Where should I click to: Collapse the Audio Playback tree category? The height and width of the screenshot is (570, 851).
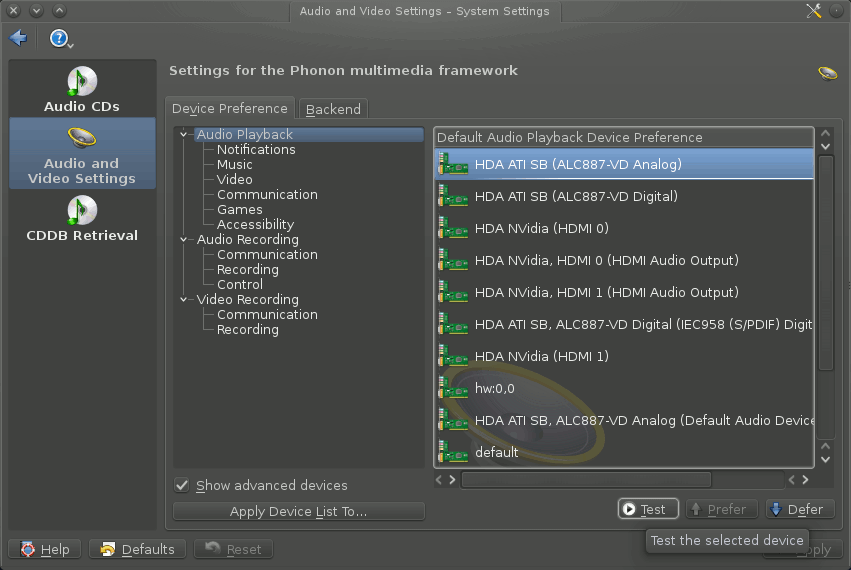pyautogui.click(x=184, y=134)
